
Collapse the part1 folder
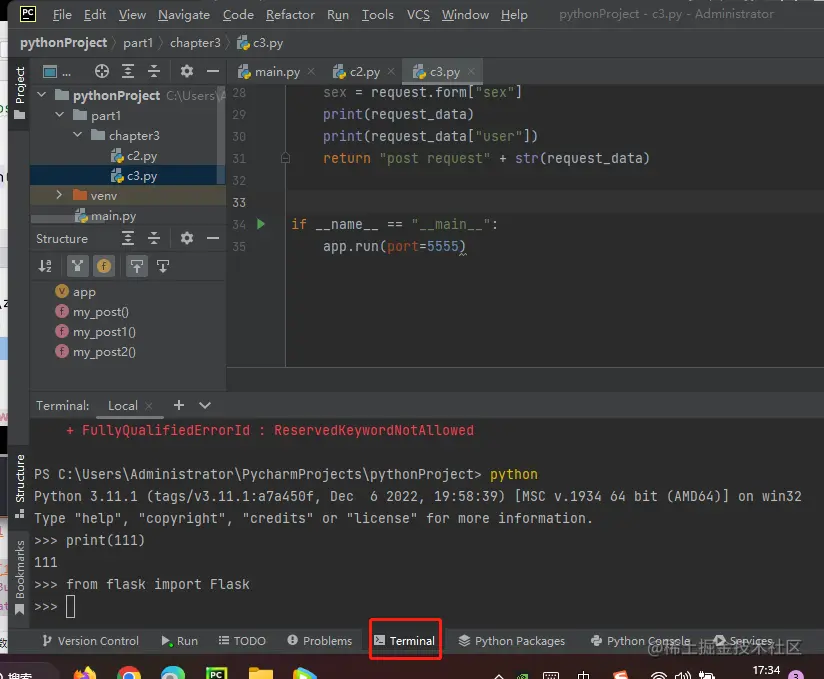pyautogui.click(x=59, y=115)
